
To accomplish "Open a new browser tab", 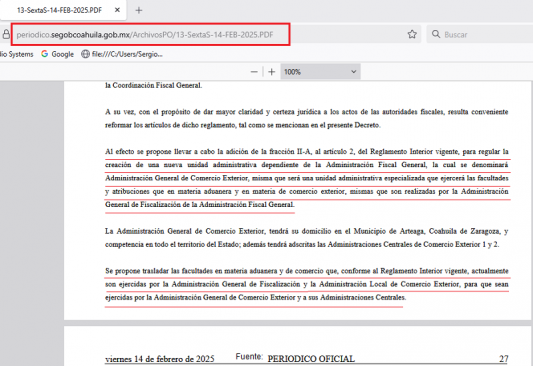I will [139, 11].
